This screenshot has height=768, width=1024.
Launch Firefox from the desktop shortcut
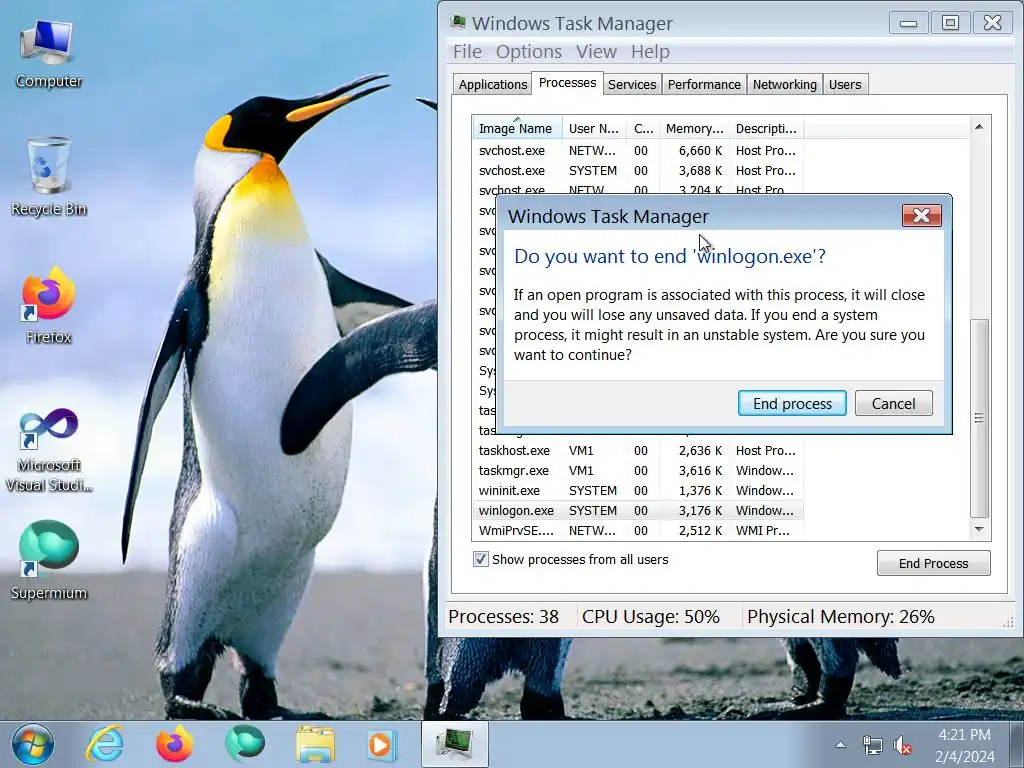(x=48, y=306)
